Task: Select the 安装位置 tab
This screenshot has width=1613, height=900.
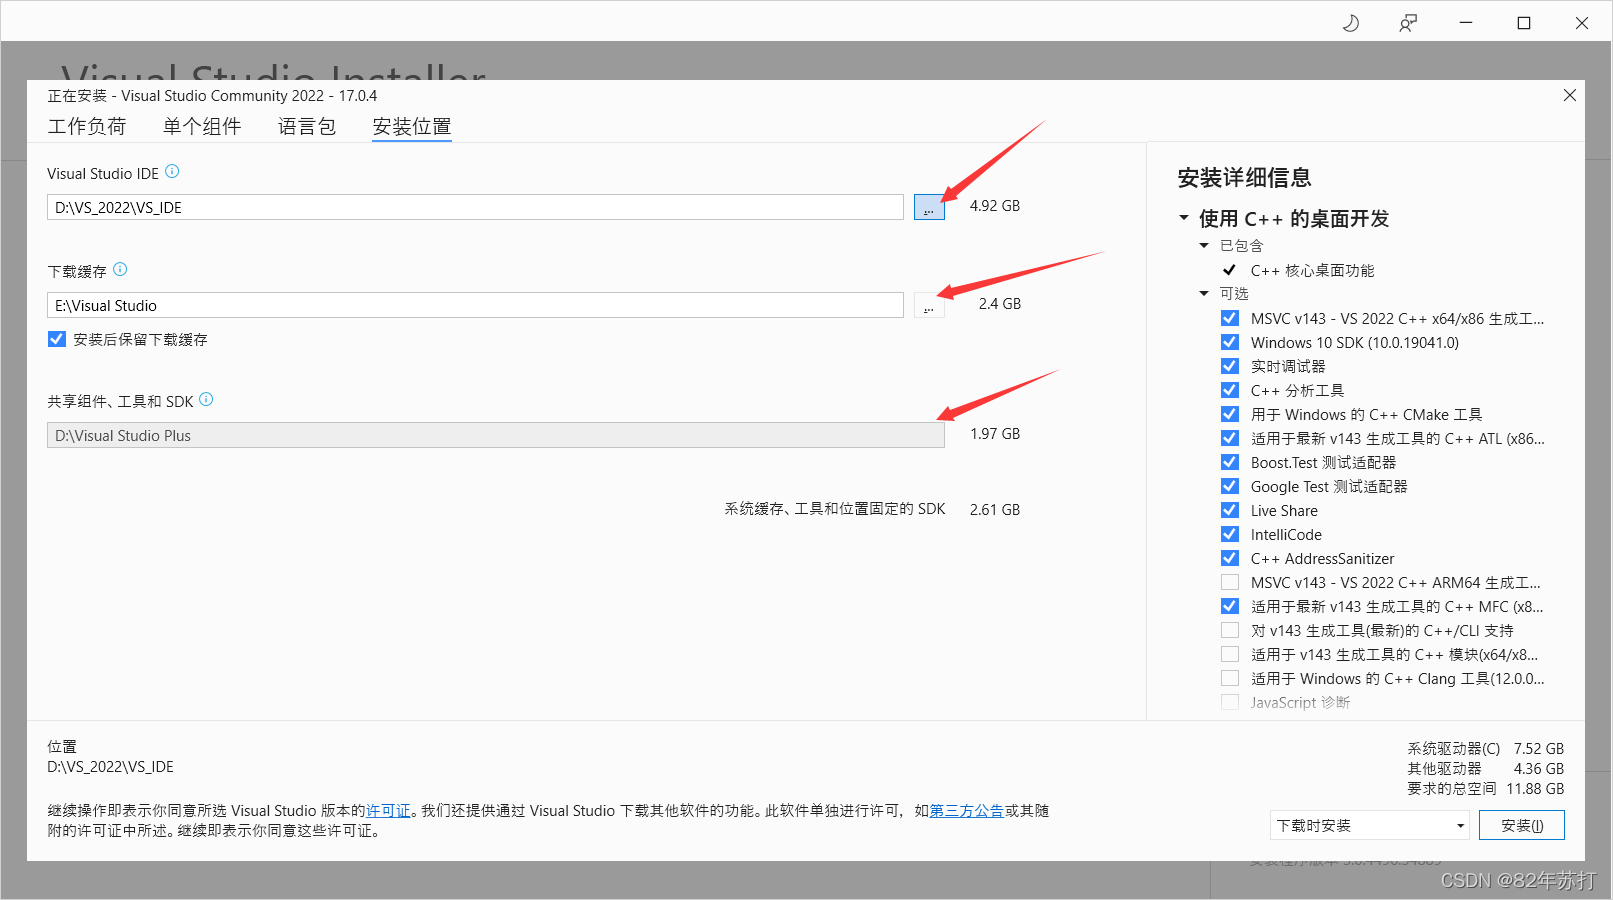Action: (412, 127)
